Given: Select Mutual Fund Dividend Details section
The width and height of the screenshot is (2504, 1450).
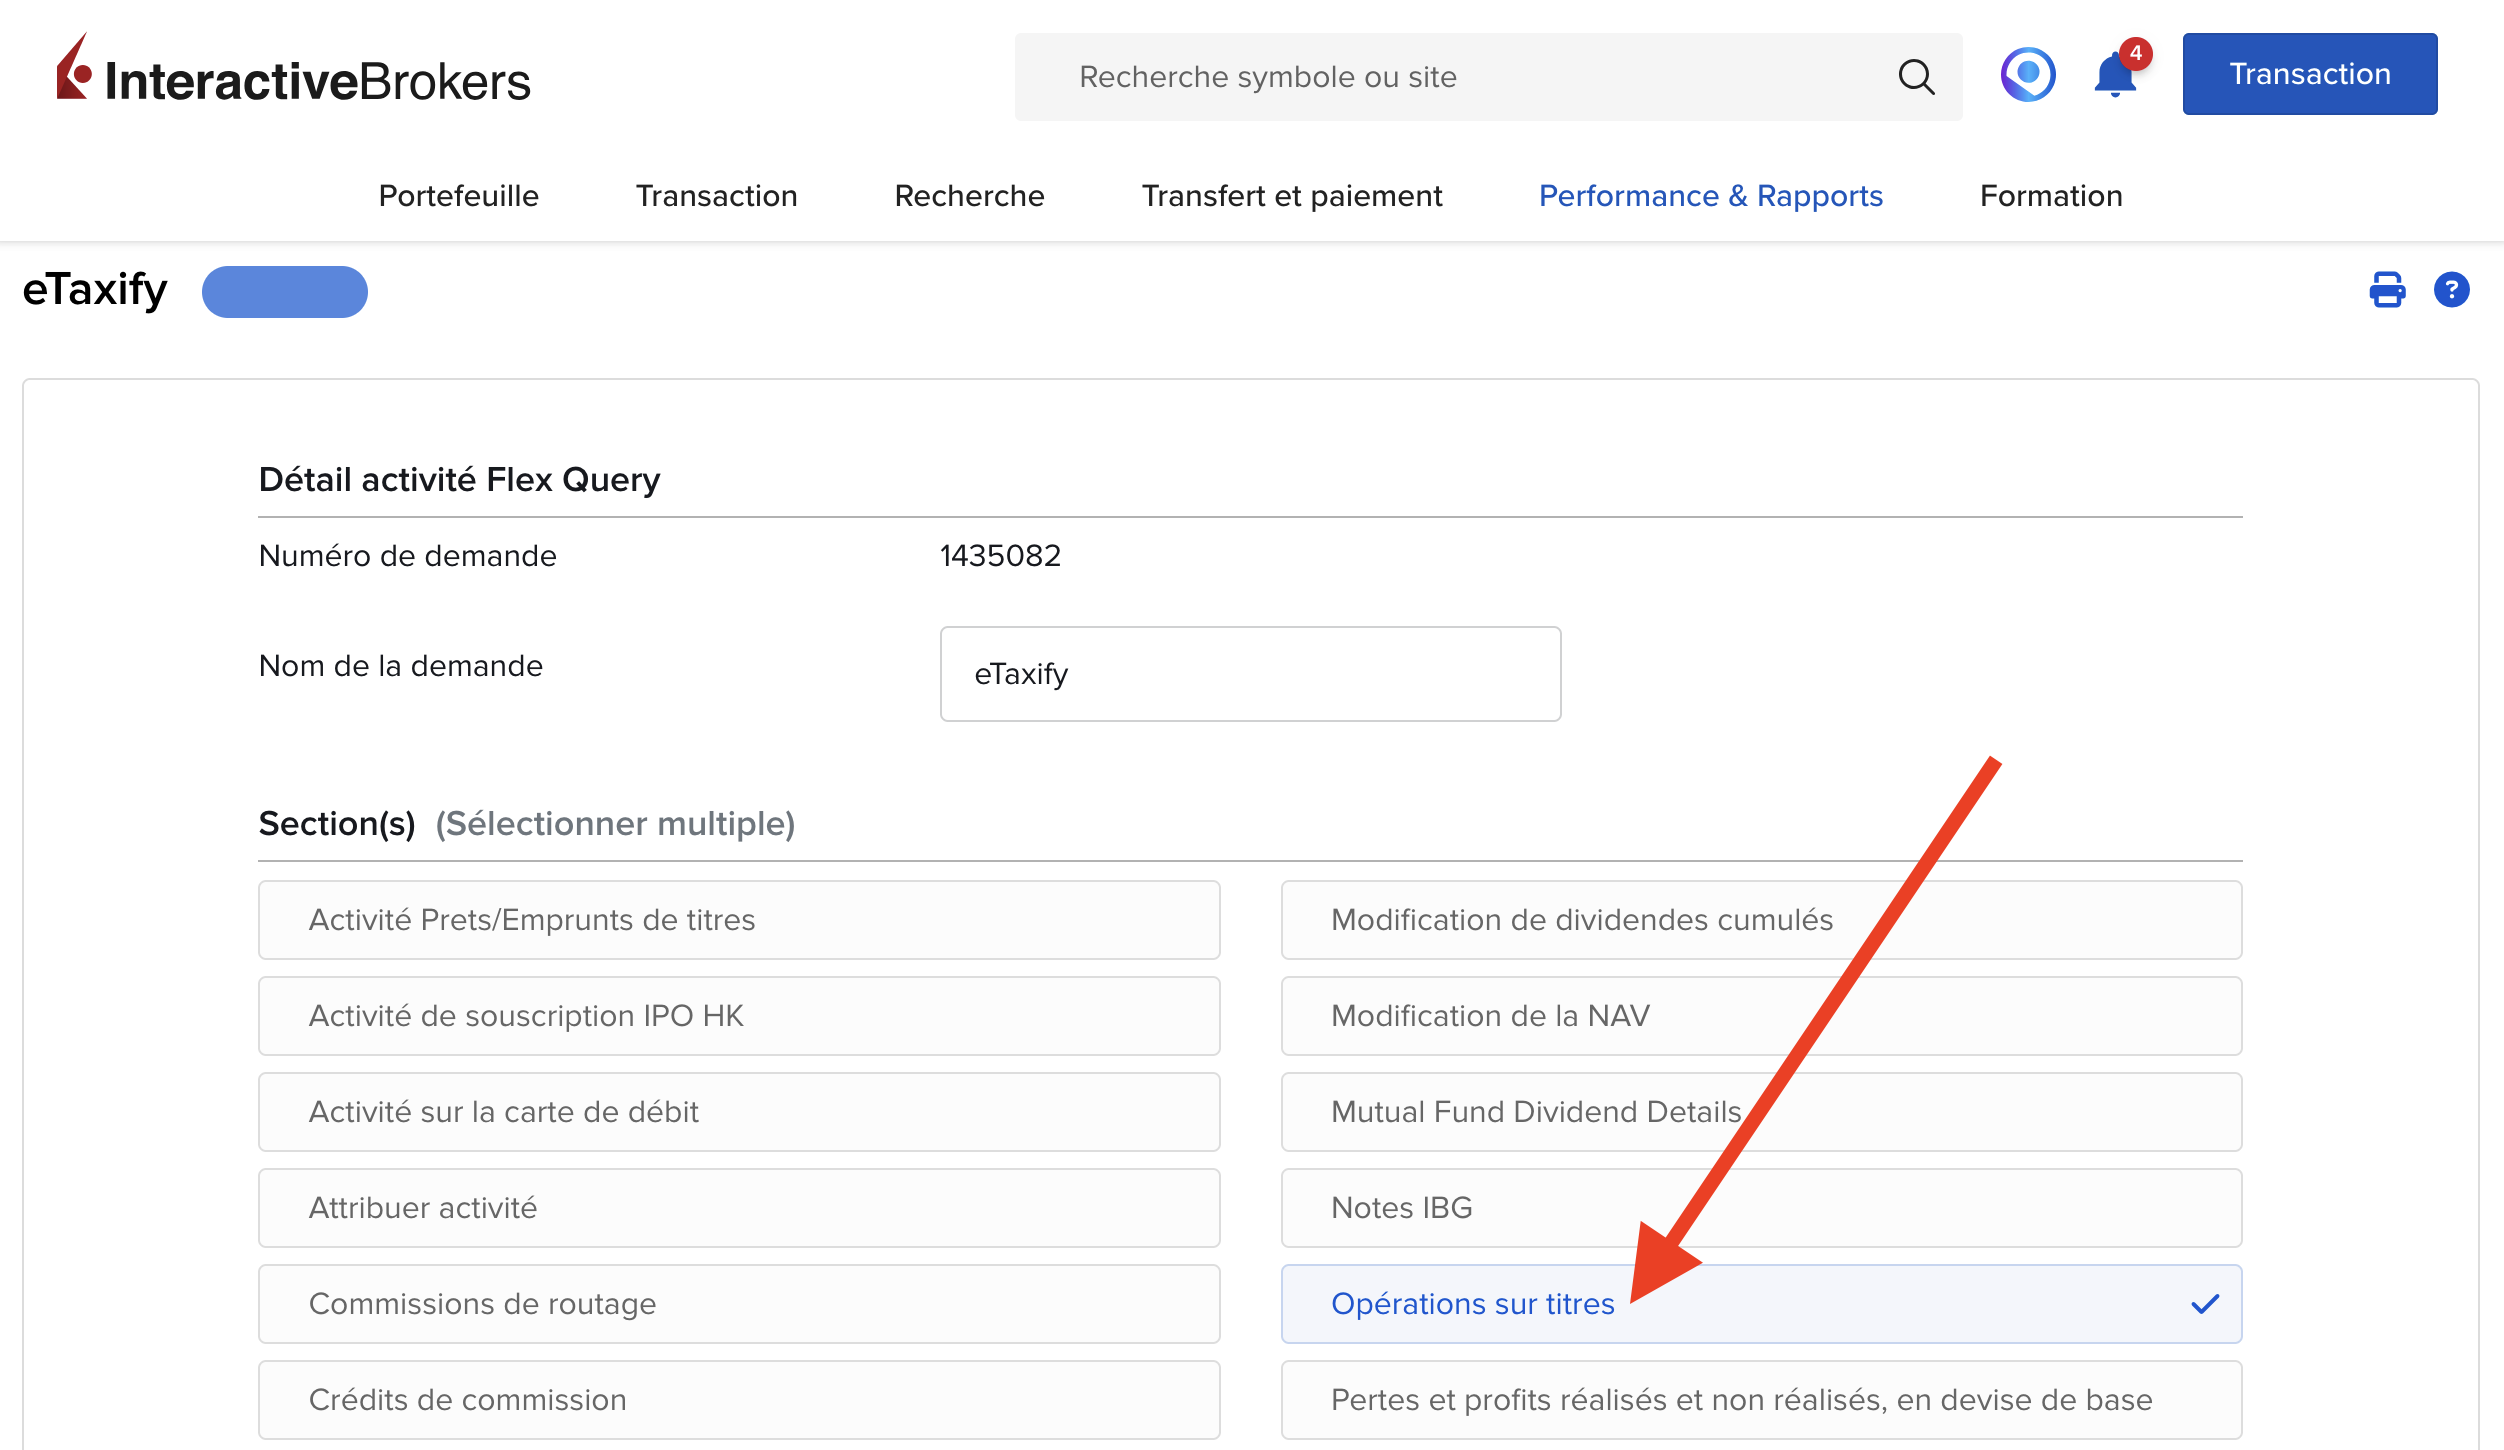Looking at the screenshot, I should coord(1762,1112).
